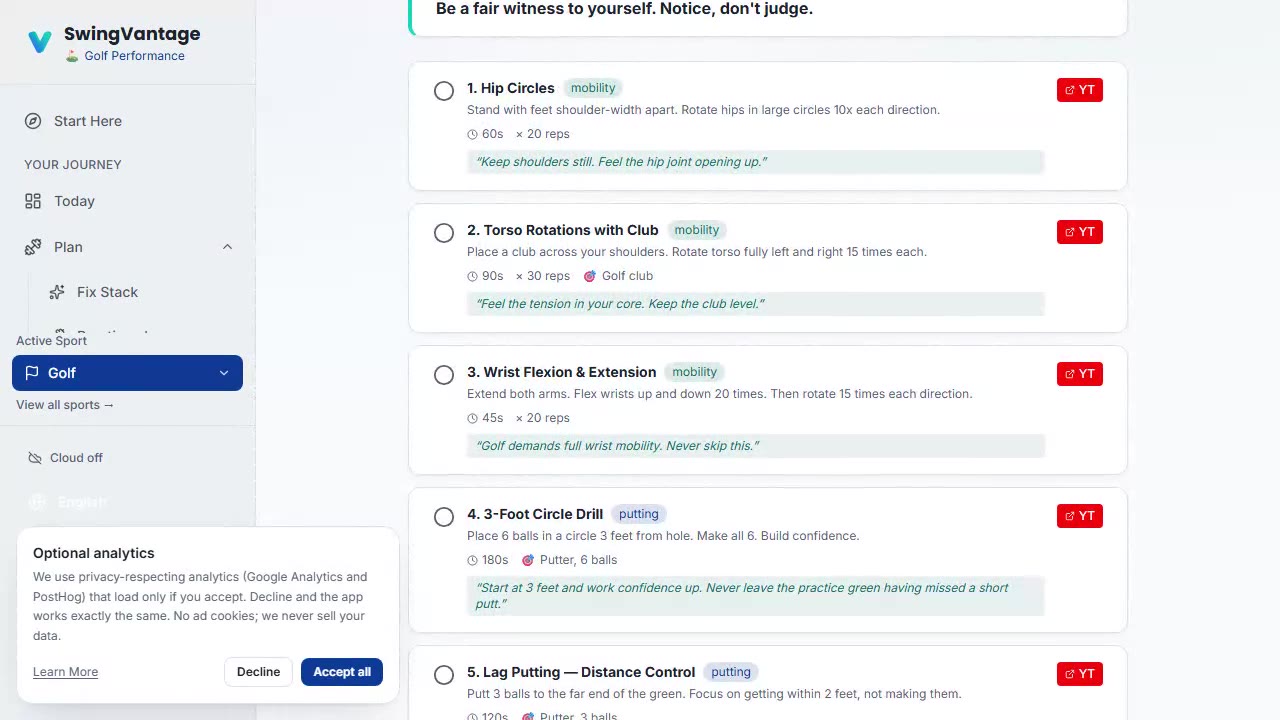Image resolution: width=1280 pixels, height=720 pixels.
Task: Click the '3. Wrist Flexion & Extension' title
Action: click(561, 372)
